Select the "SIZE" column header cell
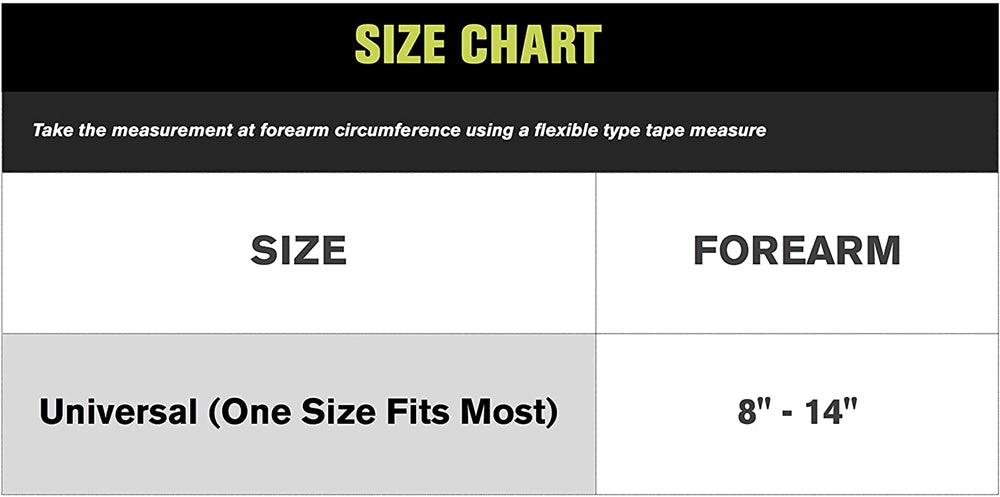 tap(298, 251)
